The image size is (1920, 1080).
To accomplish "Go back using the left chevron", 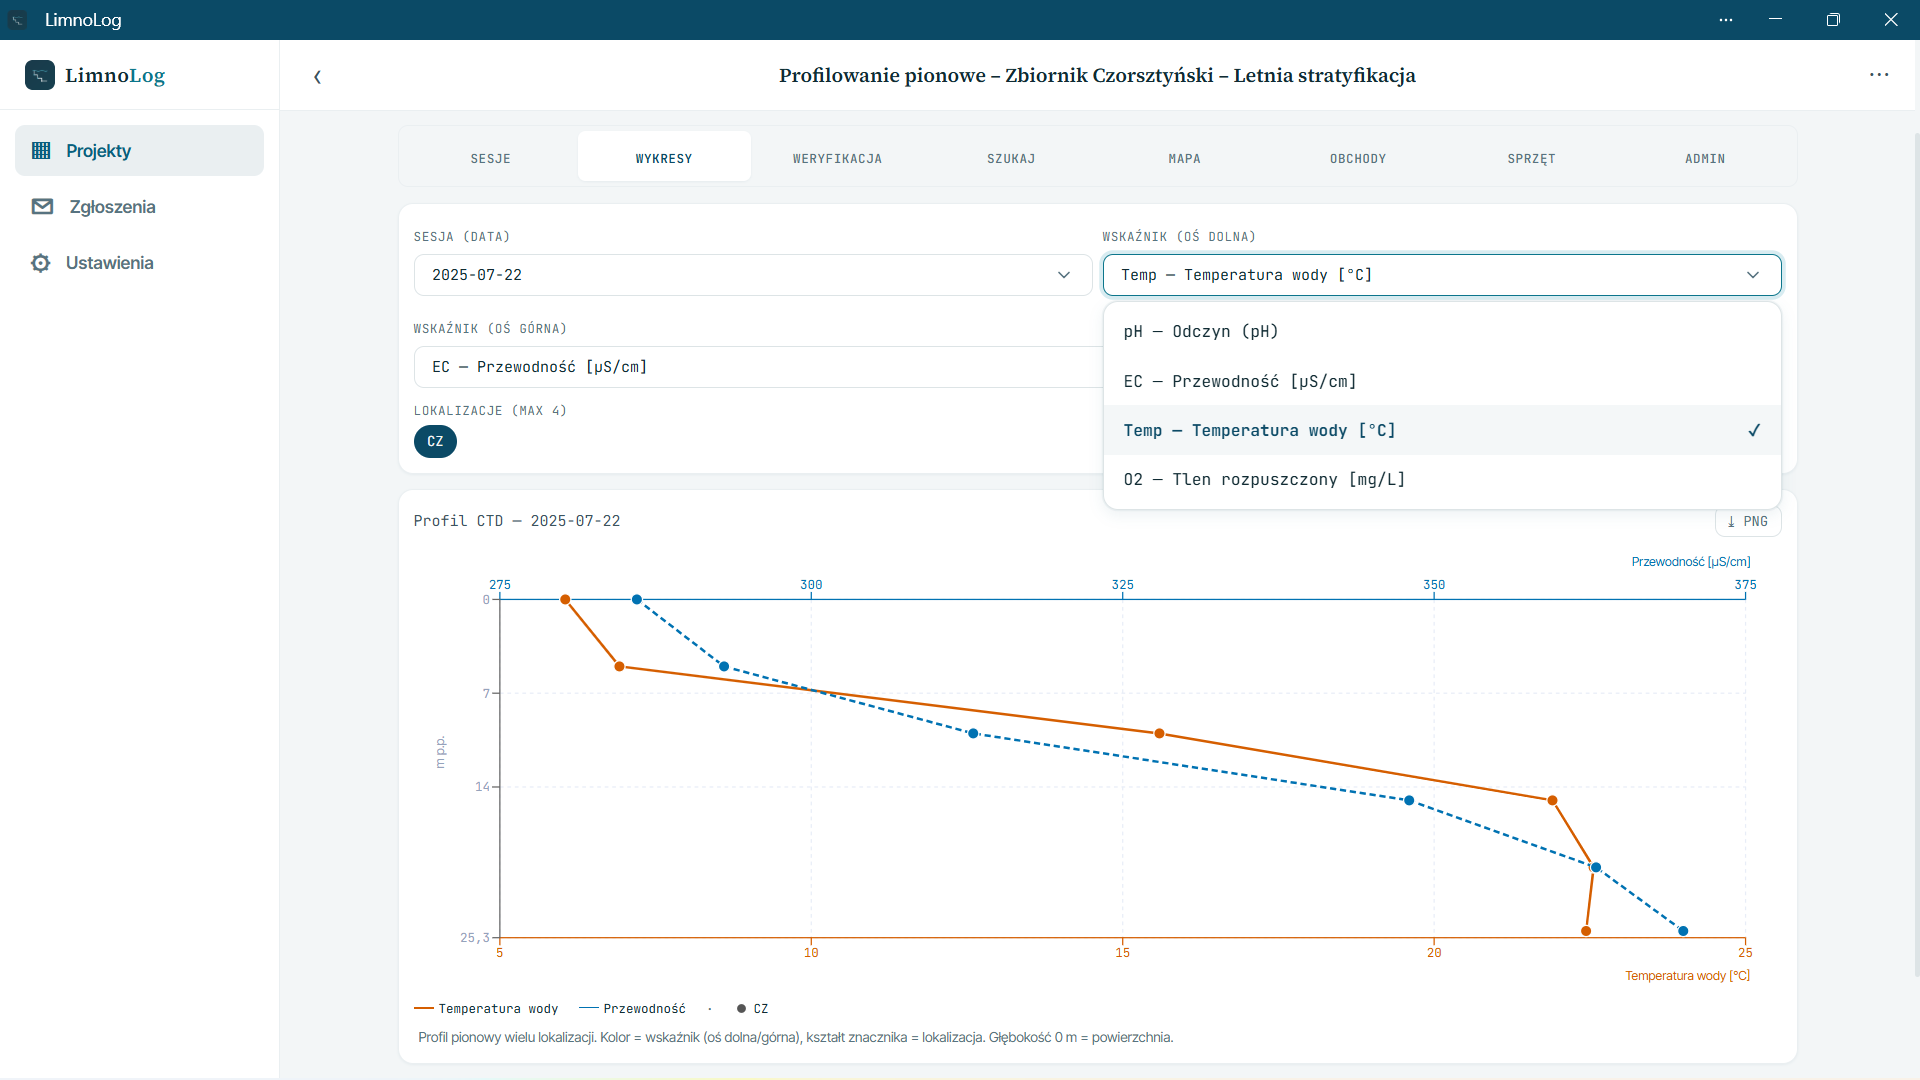I will (x=317, y=76).
